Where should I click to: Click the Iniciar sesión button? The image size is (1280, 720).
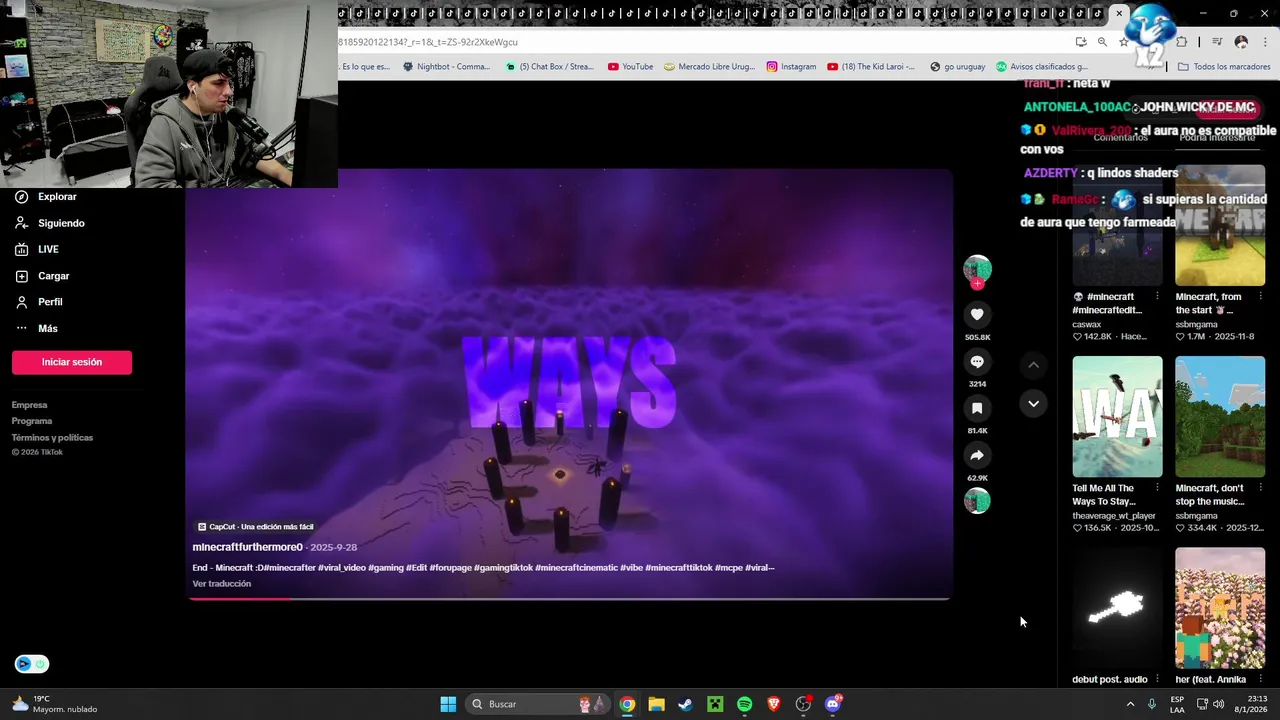(72, 362)
